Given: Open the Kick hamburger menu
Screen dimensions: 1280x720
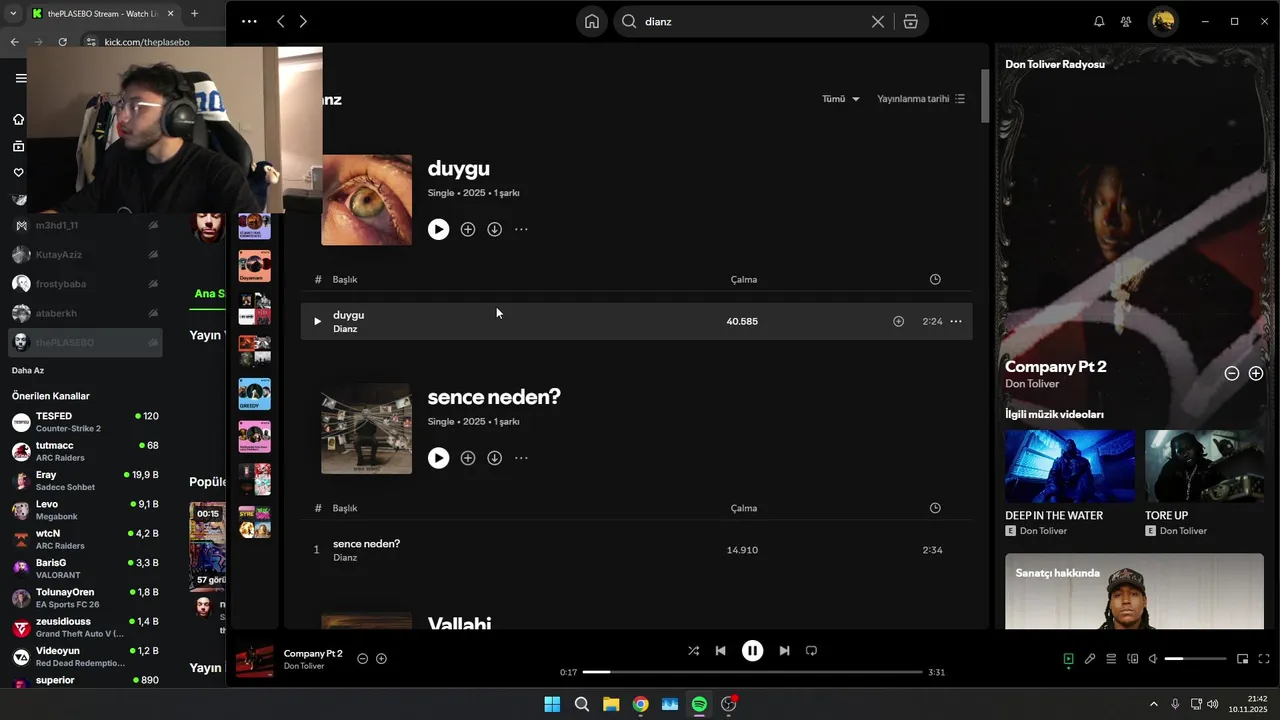Looking at the screenshot, I should pyautogui.click(x=21, y=78).
